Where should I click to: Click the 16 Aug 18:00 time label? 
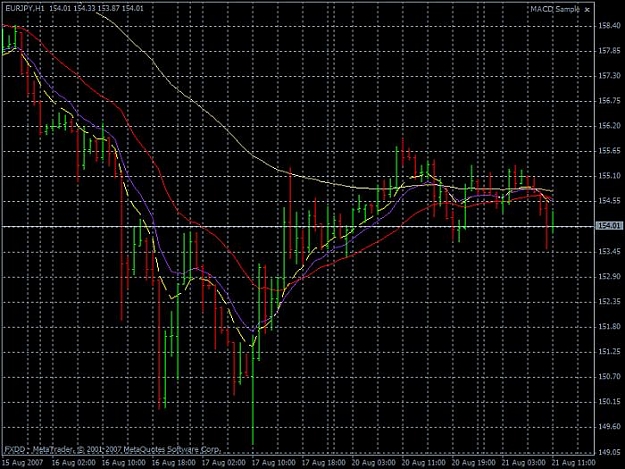(x=174, y=463)
